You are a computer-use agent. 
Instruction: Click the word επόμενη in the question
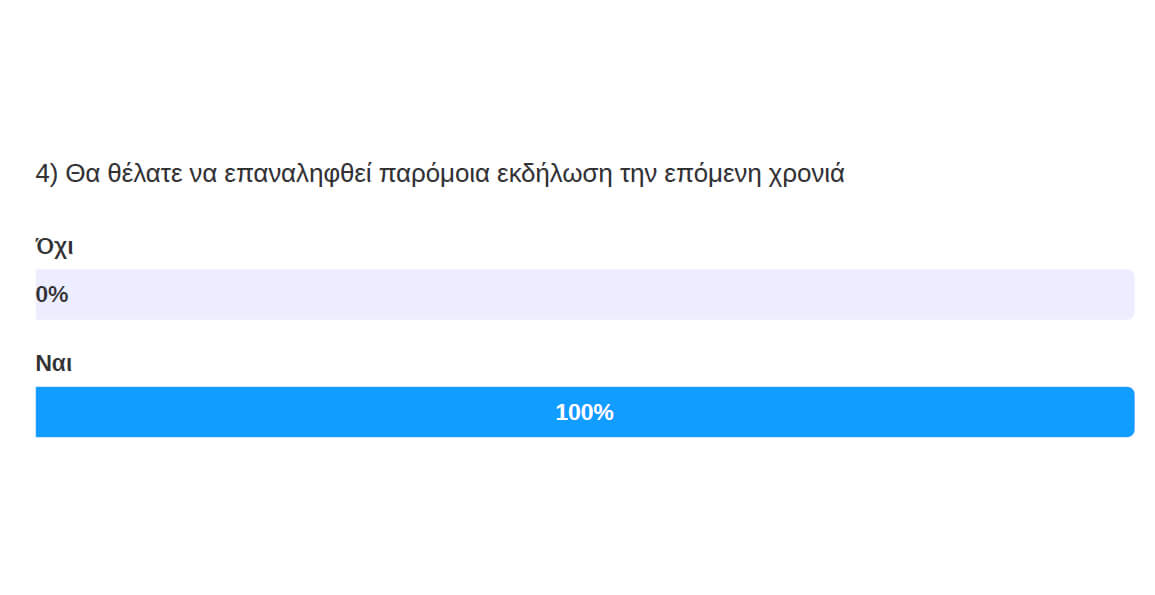[x=712, y=174]
